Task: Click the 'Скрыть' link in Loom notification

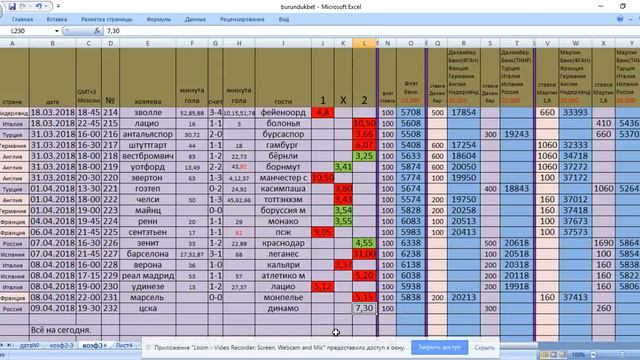Action: [484, 347]
